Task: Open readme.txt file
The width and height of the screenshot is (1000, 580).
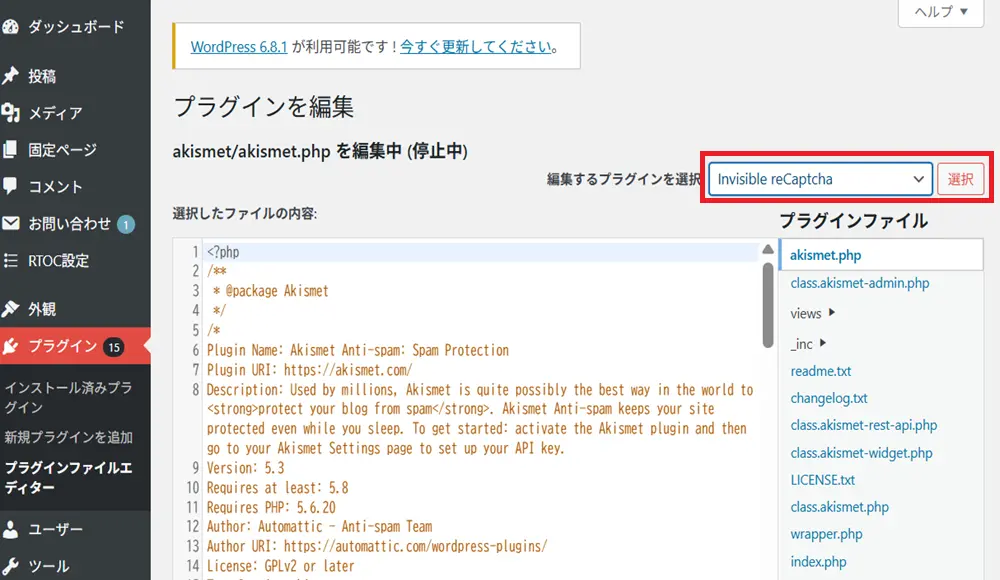Action: tap(821, 371)
